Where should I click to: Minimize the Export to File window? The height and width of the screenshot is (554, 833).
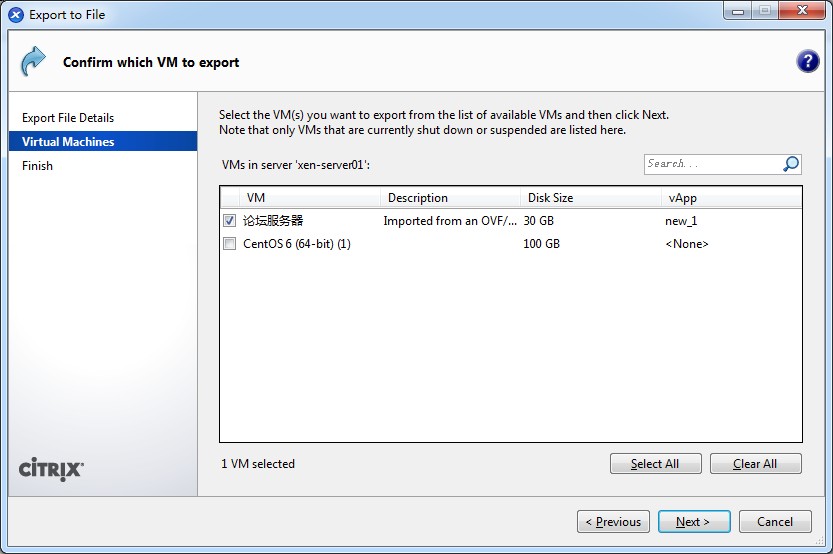pos(738,11)
